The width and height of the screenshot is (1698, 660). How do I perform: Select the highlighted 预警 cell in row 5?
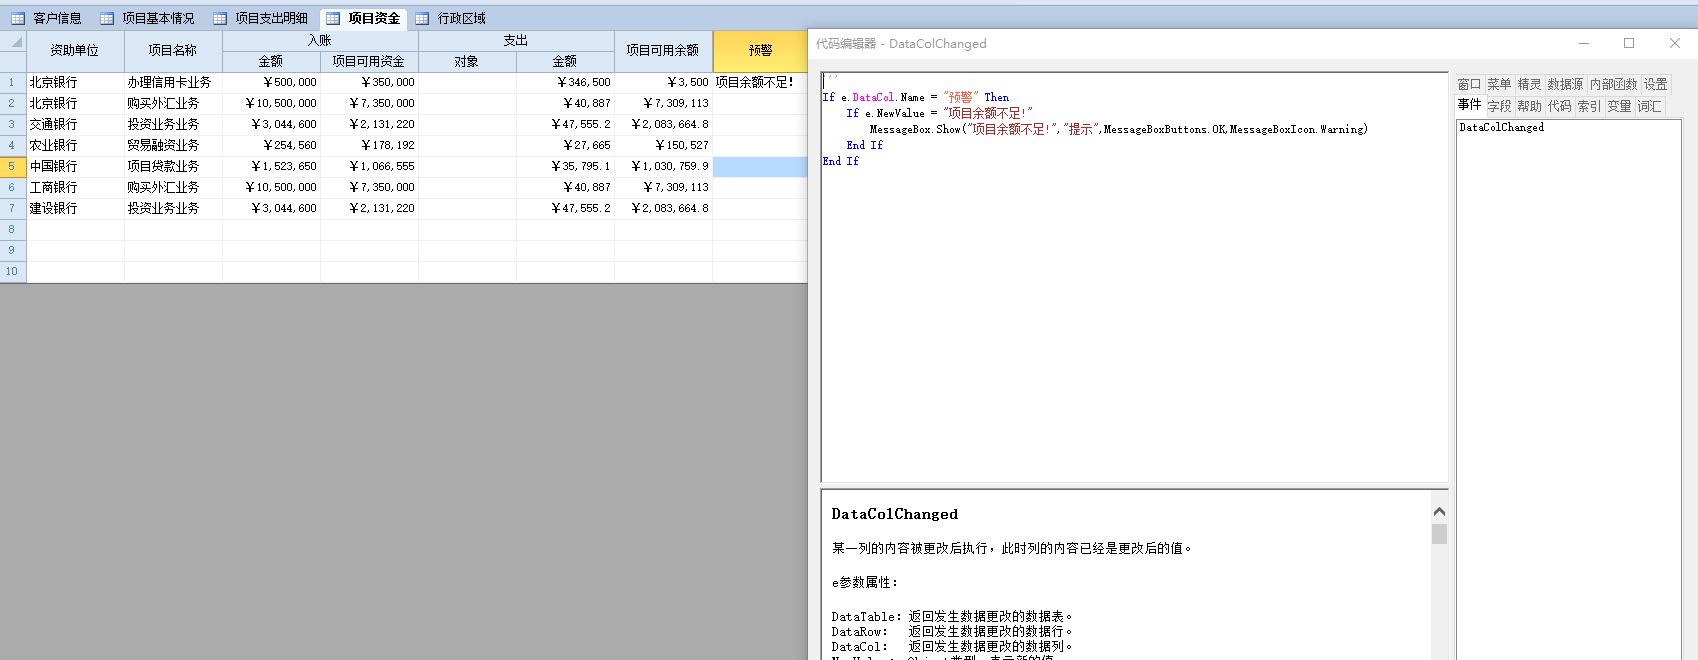[x=759, y=166]
